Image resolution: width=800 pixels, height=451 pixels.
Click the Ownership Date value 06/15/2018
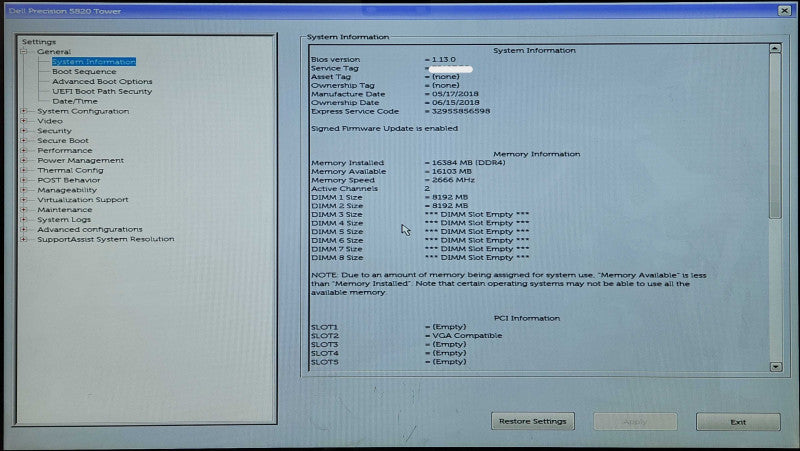[456, 103]
